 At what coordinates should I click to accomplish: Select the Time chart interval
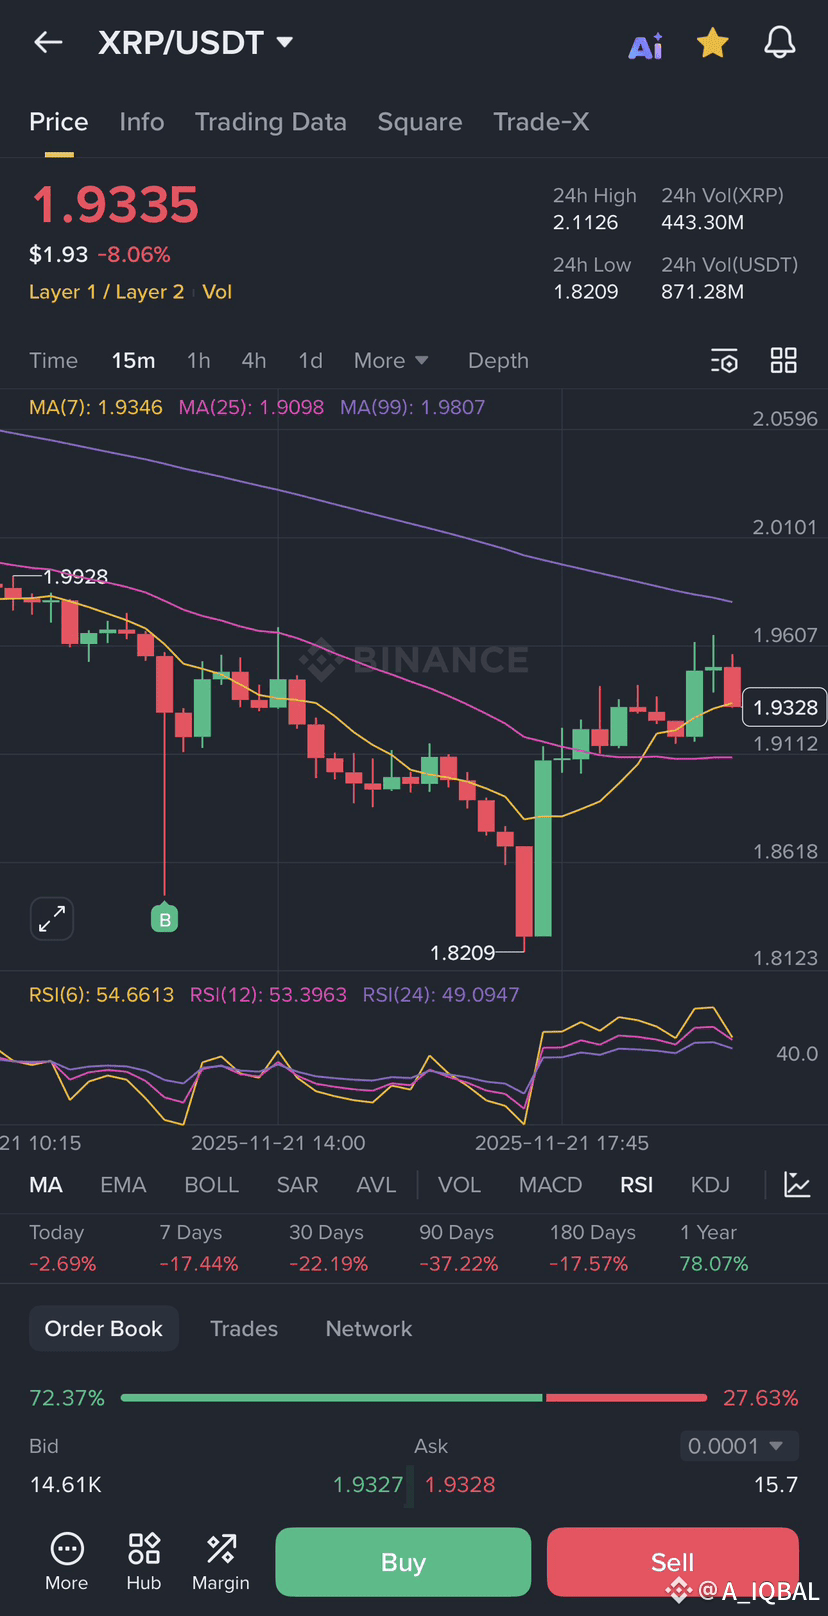[x=54, y=361]
